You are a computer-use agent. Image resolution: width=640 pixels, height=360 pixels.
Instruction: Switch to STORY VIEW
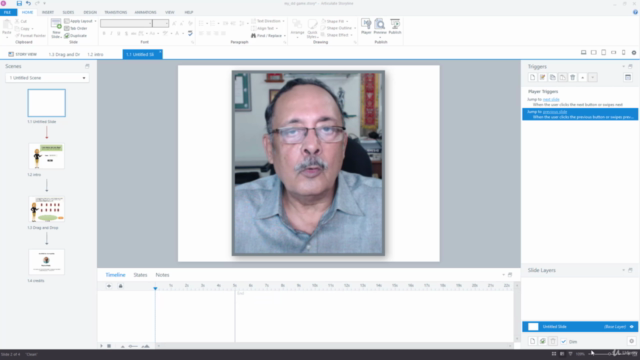[23, 54]
